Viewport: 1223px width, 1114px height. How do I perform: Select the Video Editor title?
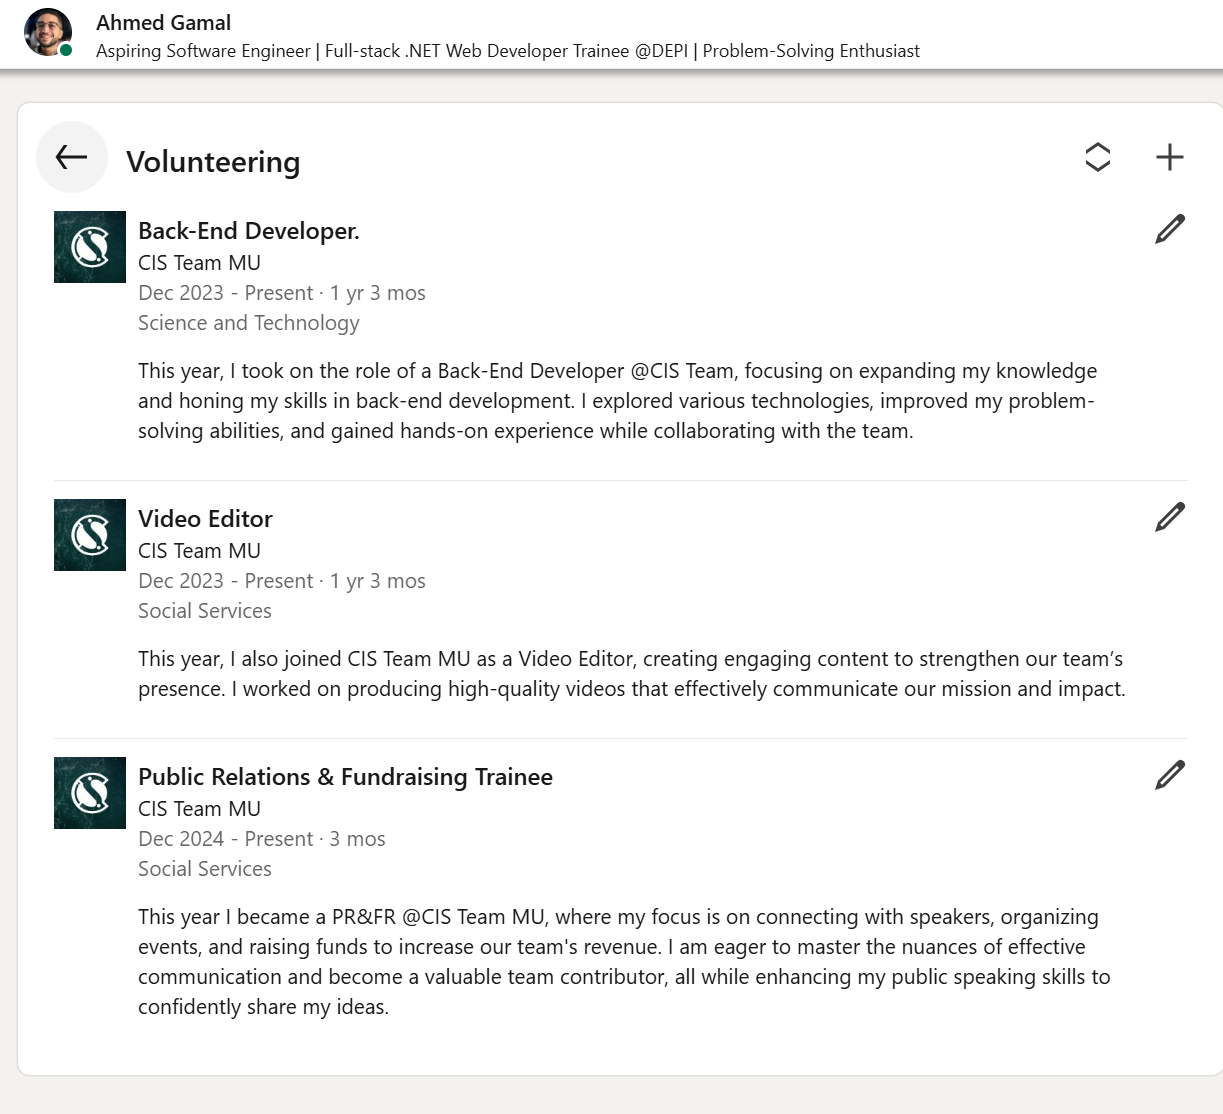point(205,519)
